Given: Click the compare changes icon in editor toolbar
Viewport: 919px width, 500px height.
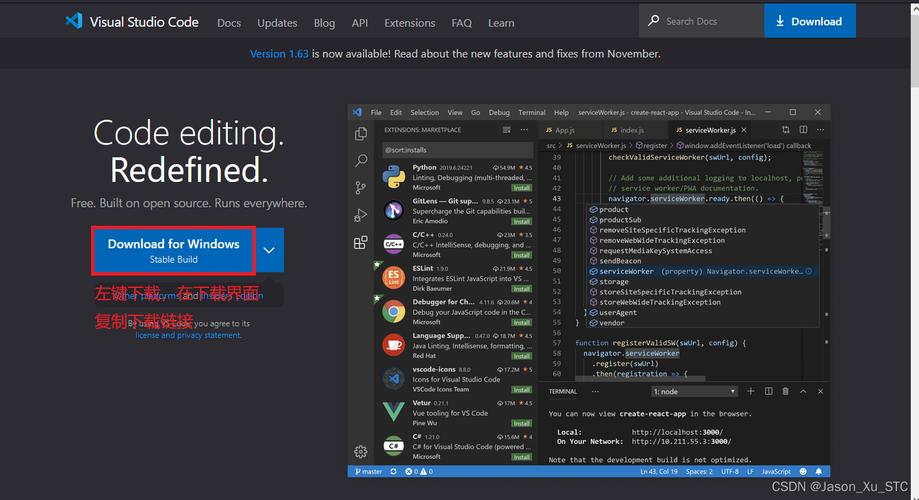Looking at the screenshot, I should [785, 130].
